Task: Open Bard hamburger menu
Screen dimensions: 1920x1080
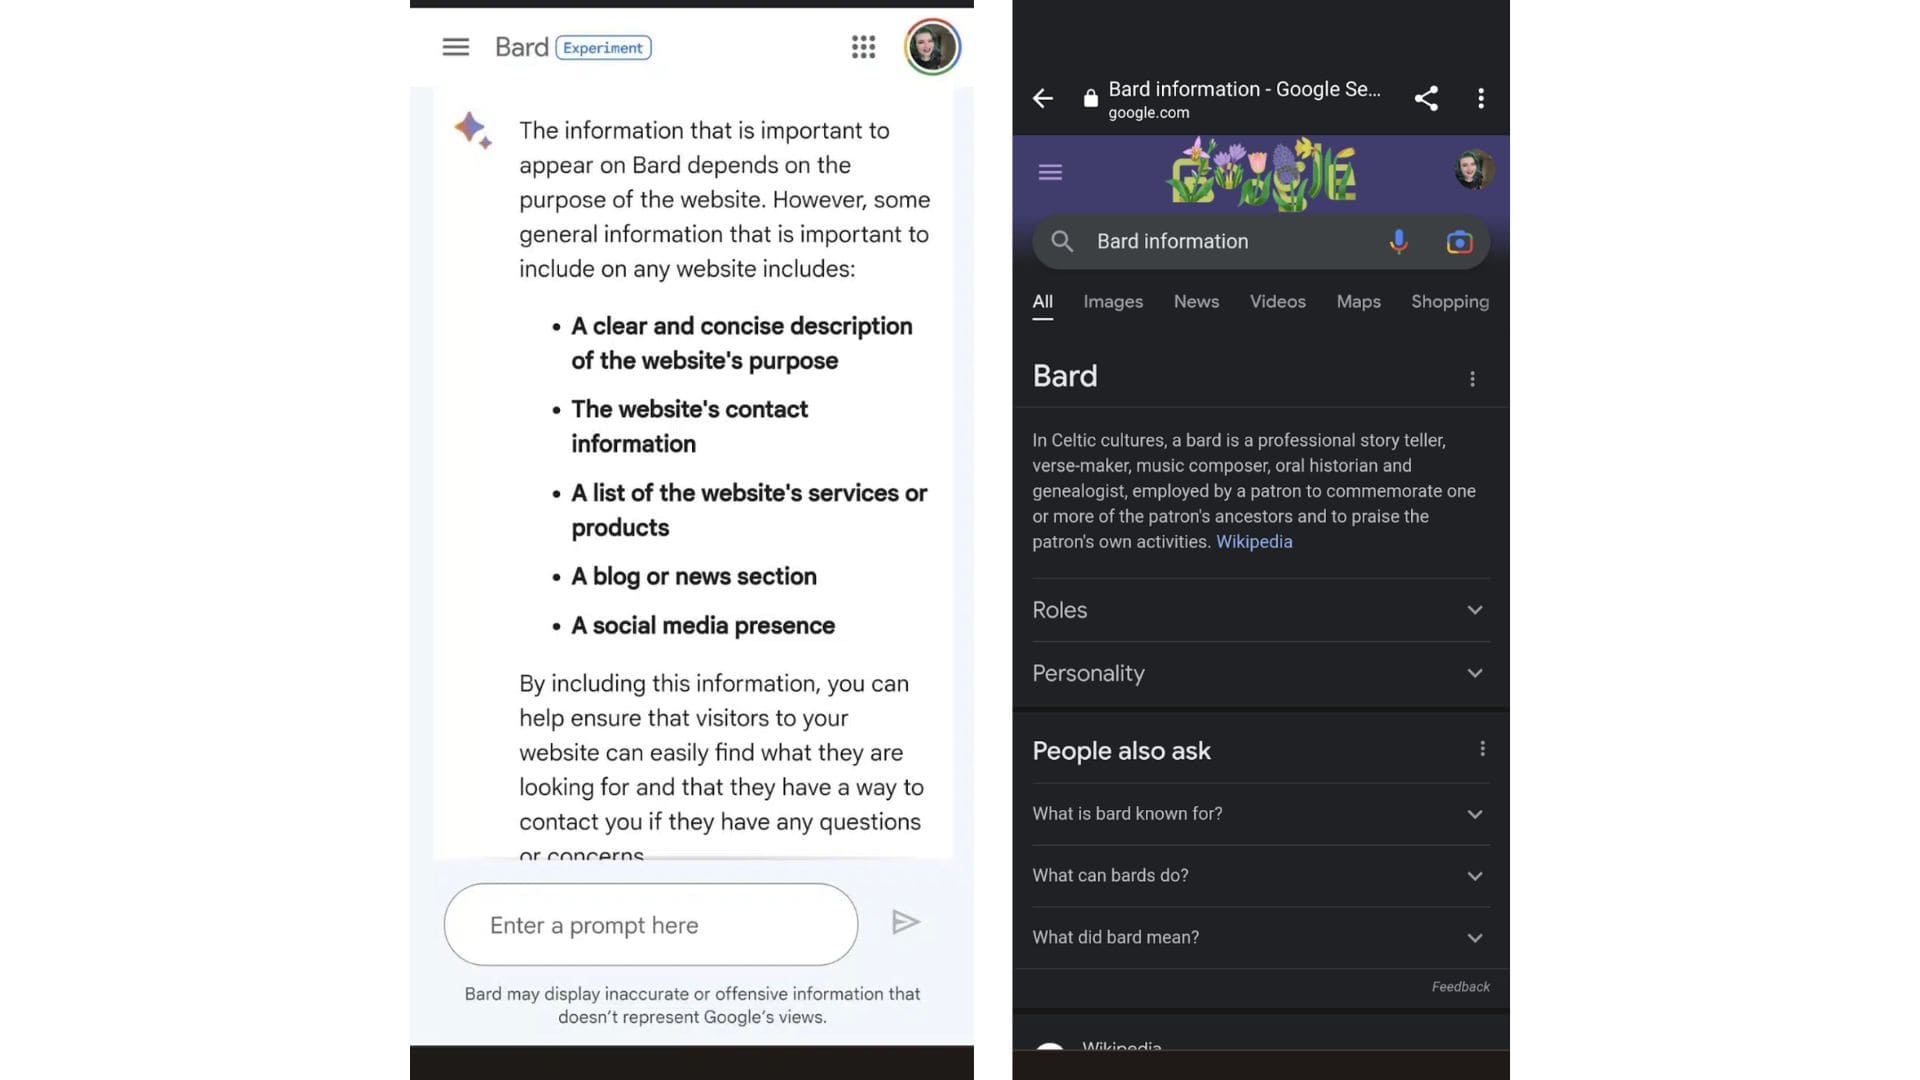Action: 455,47
